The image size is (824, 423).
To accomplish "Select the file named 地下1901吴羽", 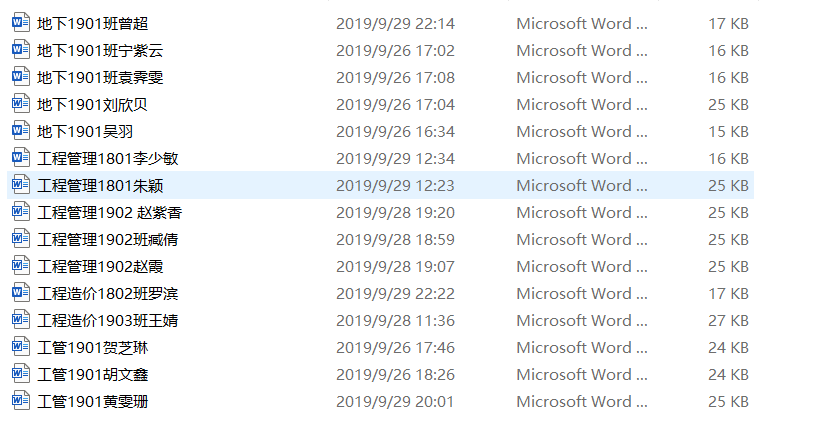I will point(85,131).
